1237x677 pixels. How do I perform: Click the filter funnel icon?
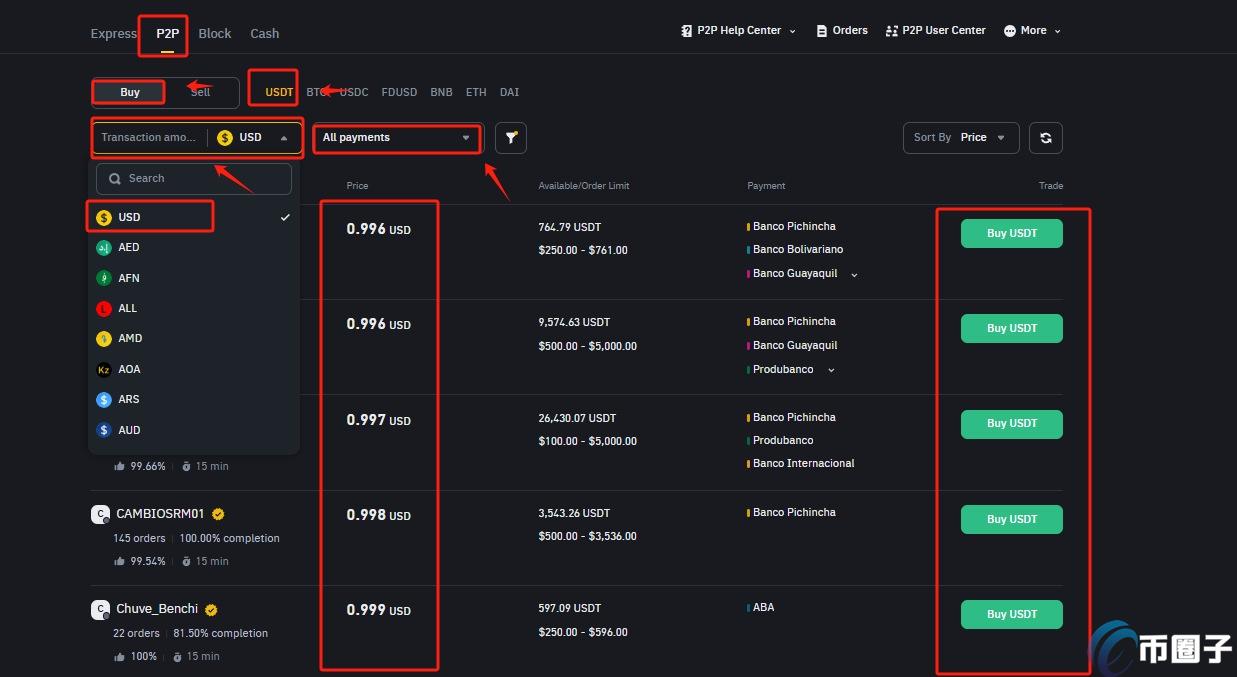510,138
